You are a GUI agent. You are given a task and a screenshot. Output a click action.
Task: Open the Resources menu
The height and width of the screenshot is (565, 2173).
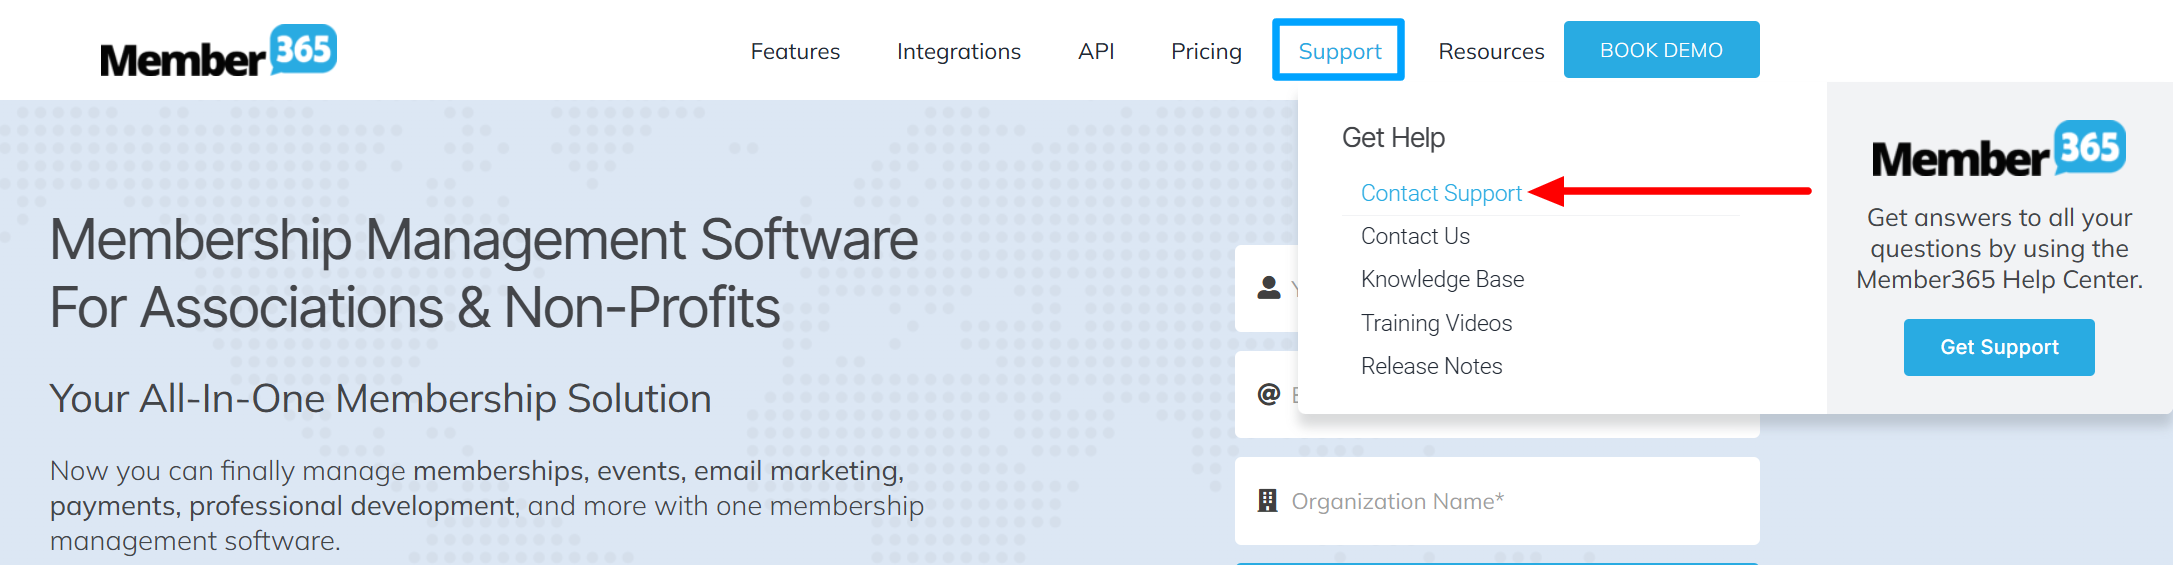(1491, 51)
